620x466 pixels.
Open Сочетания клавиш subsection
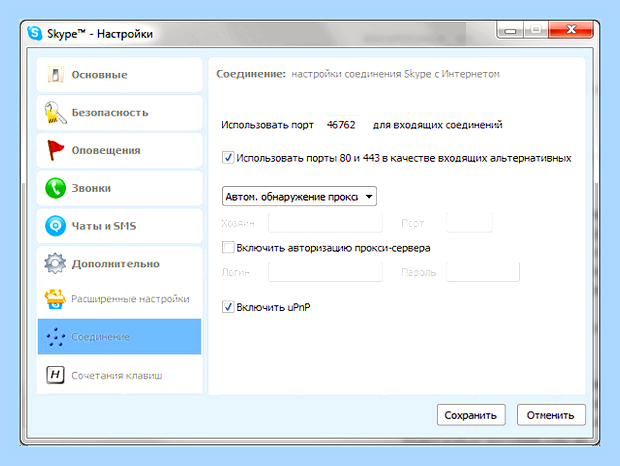click(119, 375)
